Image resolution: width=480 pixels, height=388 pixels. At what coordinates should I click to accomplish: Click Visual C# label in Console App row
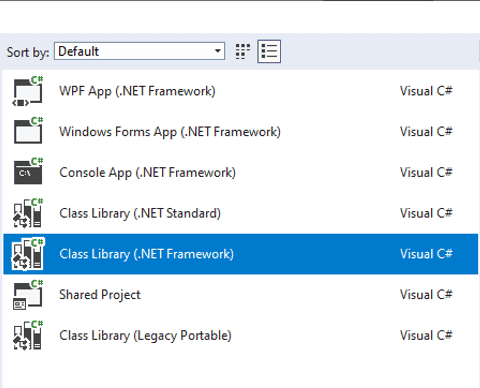[x=426, y=172]
